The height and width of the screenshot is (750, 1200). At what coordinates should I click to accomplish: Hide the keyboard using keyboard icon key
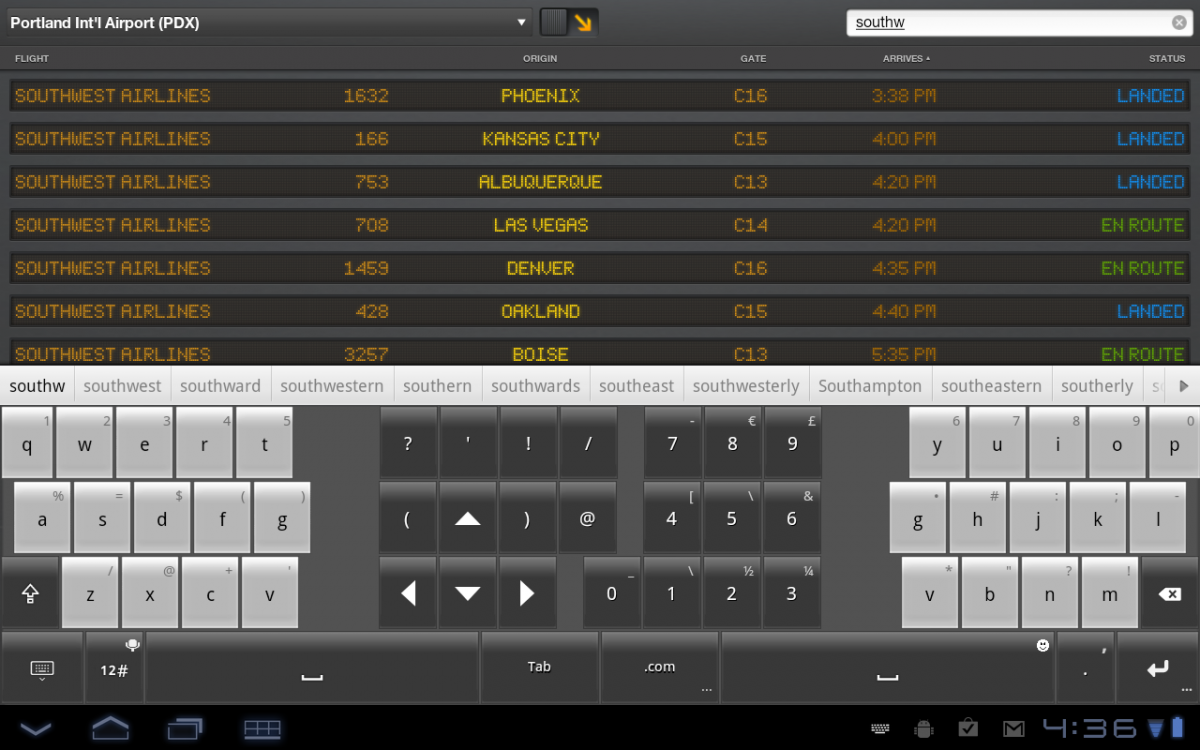pos(42,668)
